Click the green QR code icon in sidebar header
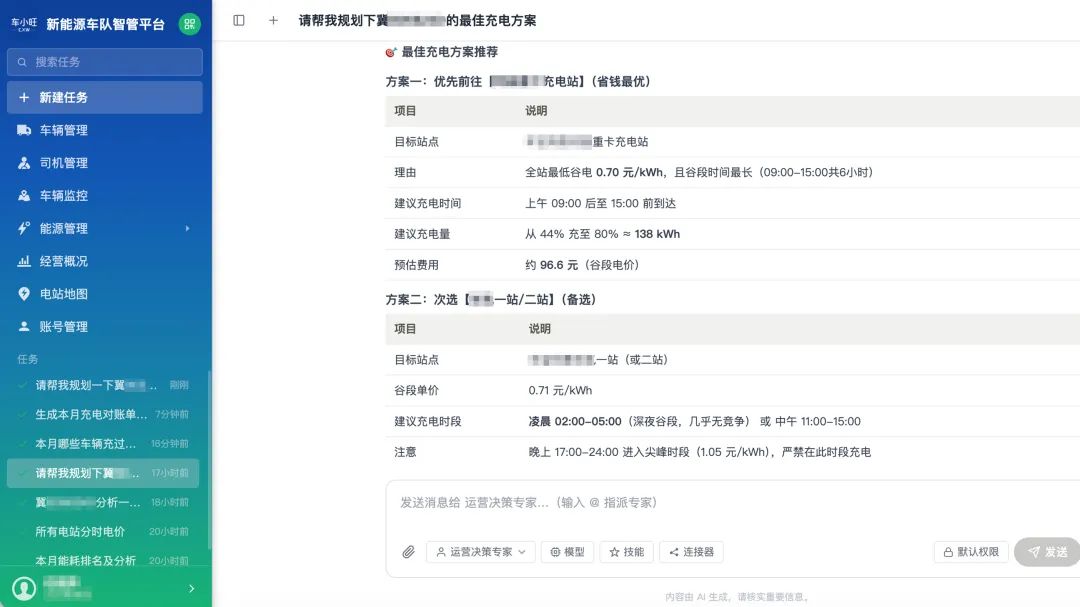Viewport: 1080px width, 607px height. (189, 24)
